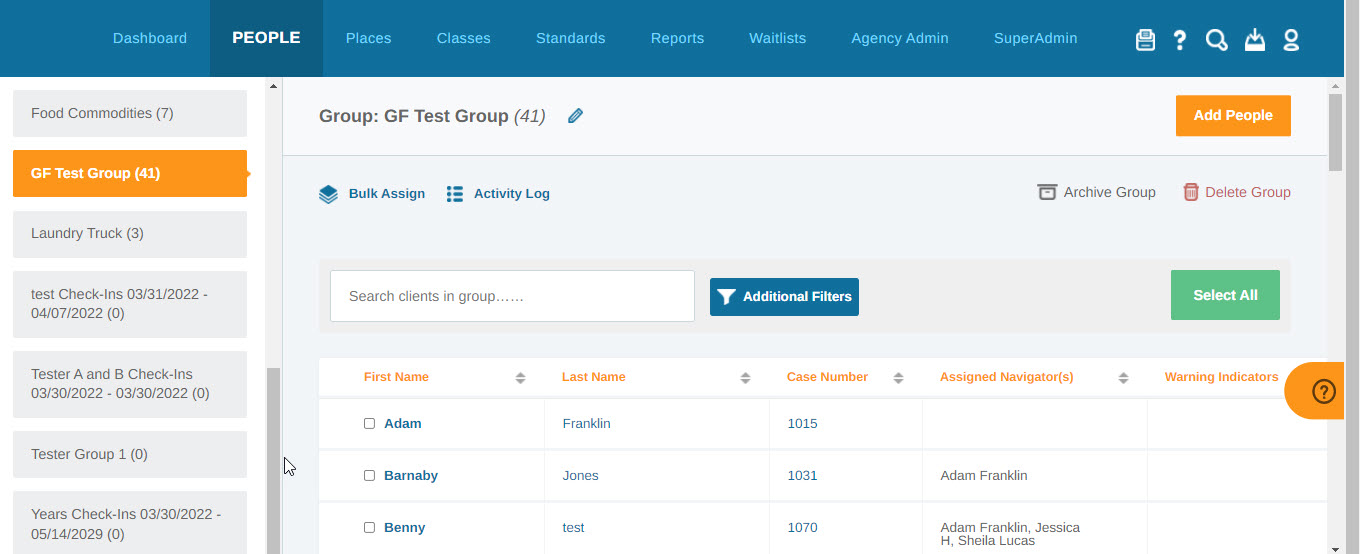Open client Barnaby's profile link
Image resolution: width=1360 pixels, height=554 pixels.
pos(411,476)
